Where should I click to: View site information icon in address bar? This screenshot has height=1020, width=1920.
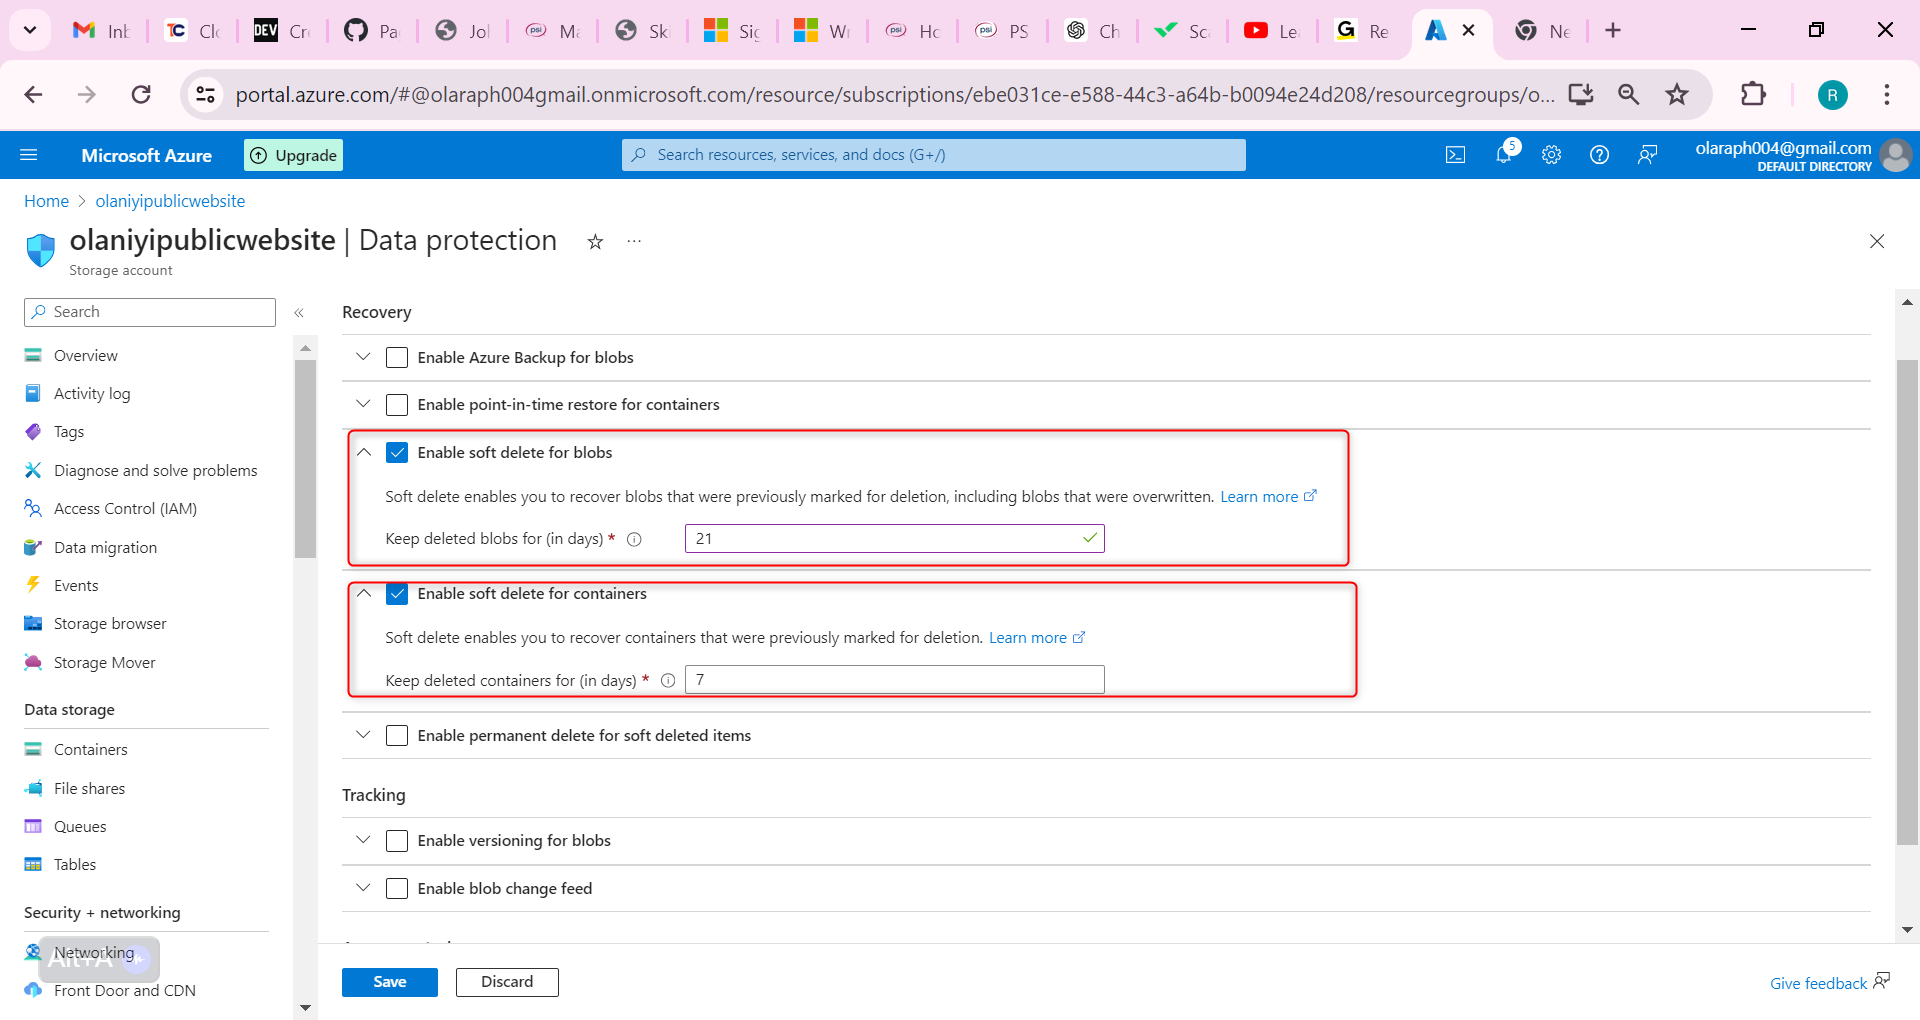click(x=206, y=94)
